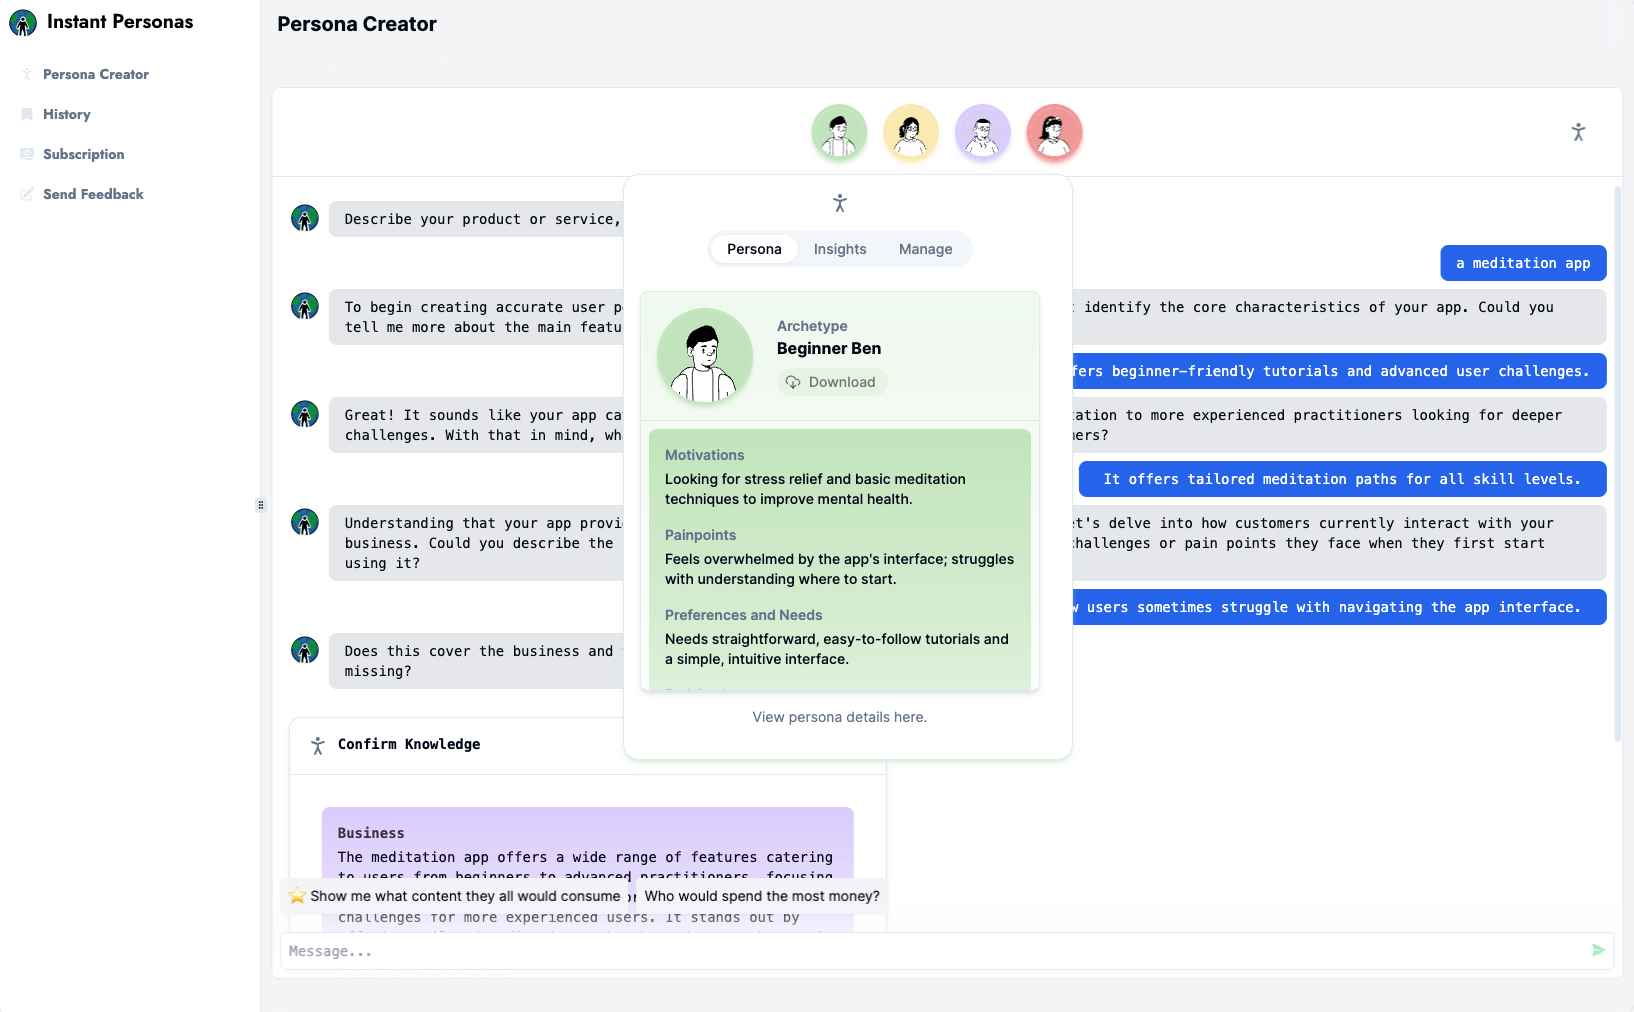
Task: Select the Persona tab
Action: pyautogui.click(x=753, y=249)
